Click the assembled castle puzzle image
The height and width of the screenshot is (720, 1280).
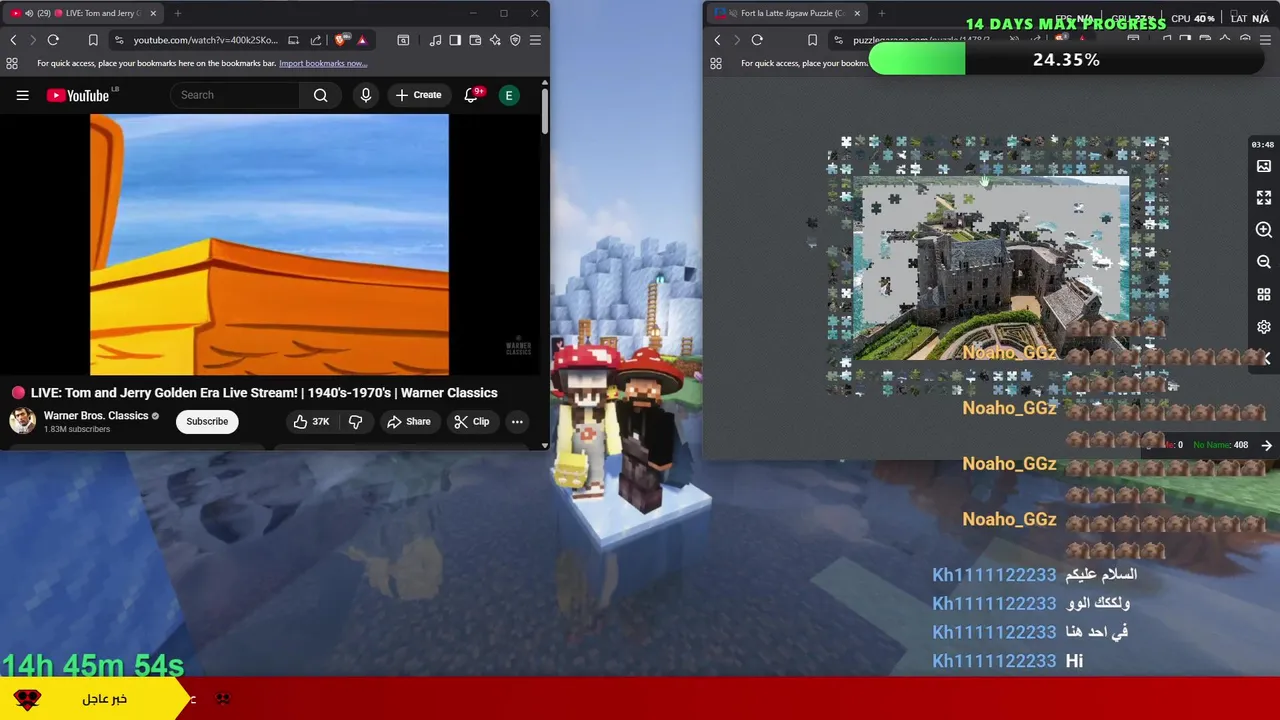[991, 268]
